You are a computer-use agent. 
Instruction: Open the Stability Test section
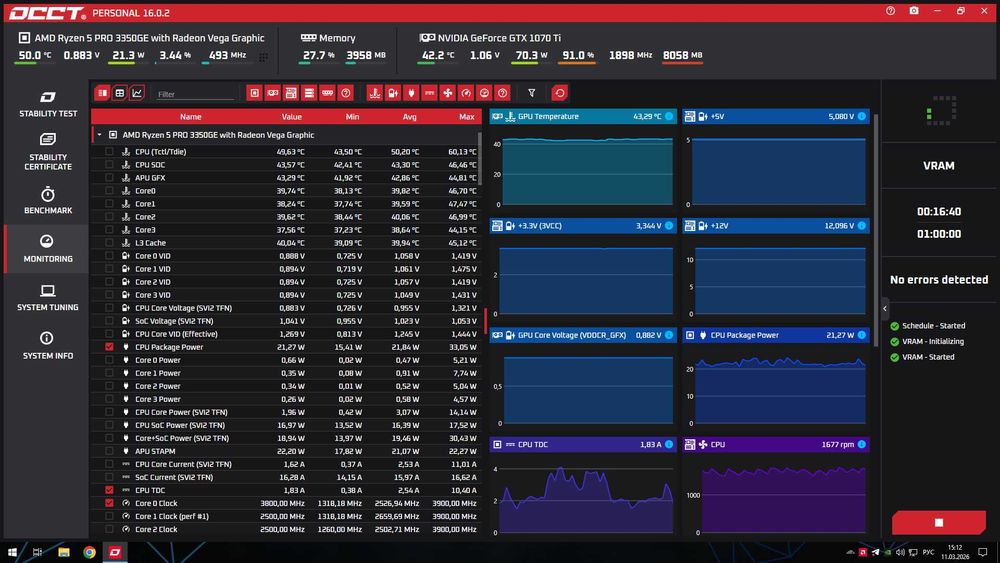click(48, 104)
